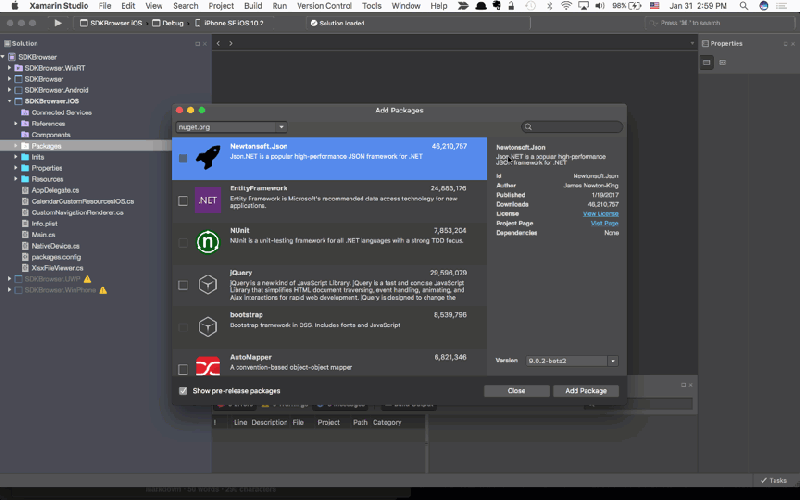The image size is (800, 500).
Task: Expand the Properties folder in tree
Action: (16, 168)
